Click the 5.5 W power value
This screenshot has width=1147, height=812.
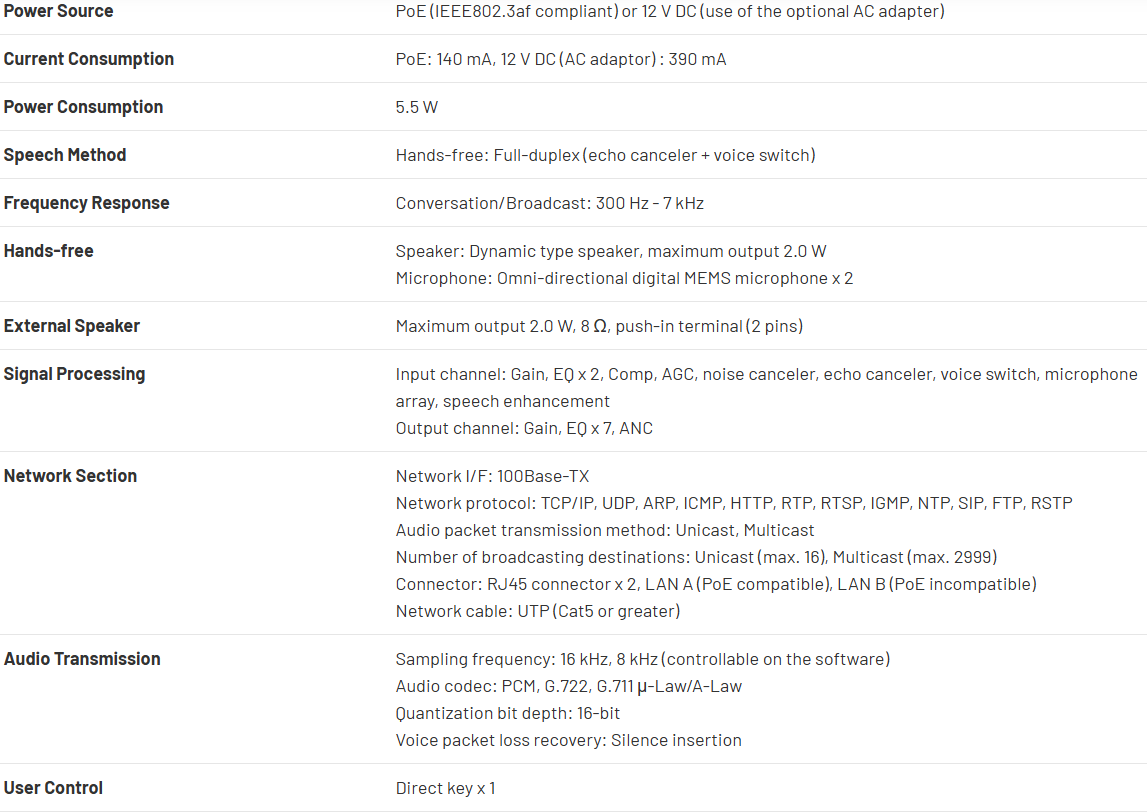416,107
